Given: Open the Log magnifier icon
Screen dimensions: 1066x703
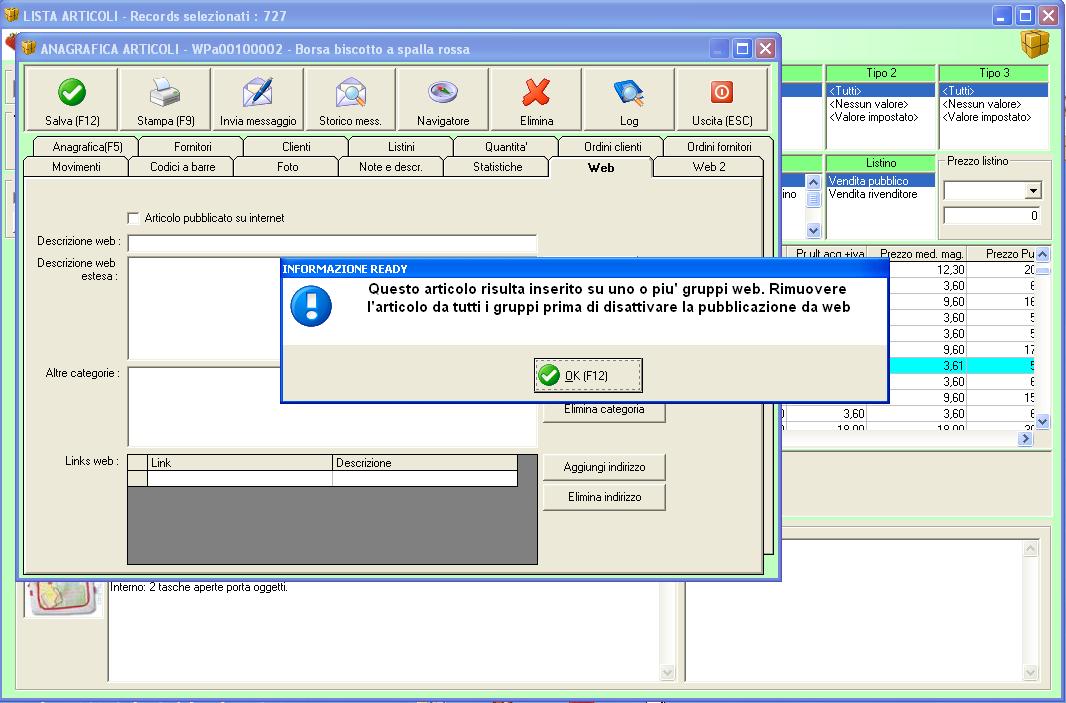Looking at the screenshot, I should pos(629,92).
